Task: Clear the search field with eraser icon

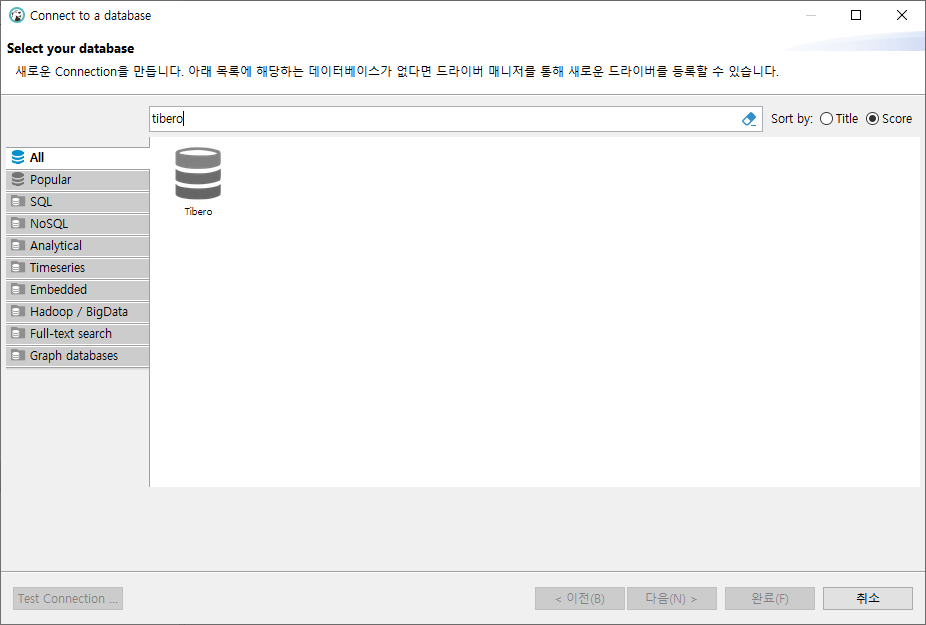Action: (749, 119)
